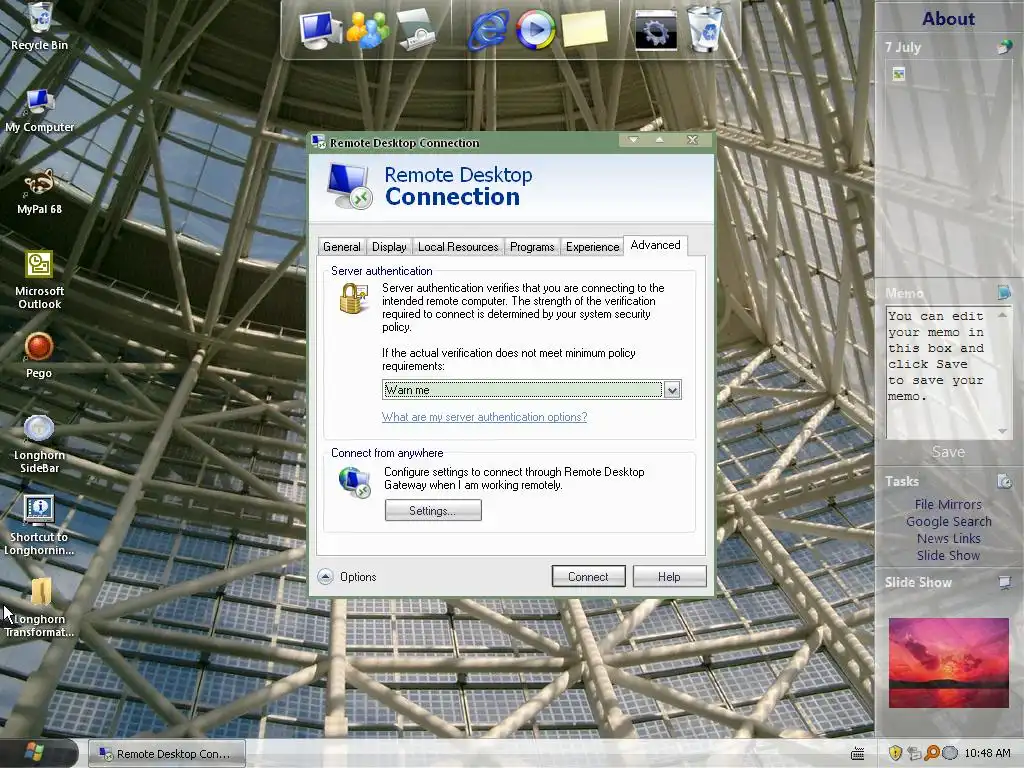This screenshot has height=768, width=1024.
Task: Click the keyboard icon on the taskbar
Action: pyautogui.click(x=857, y=754)
